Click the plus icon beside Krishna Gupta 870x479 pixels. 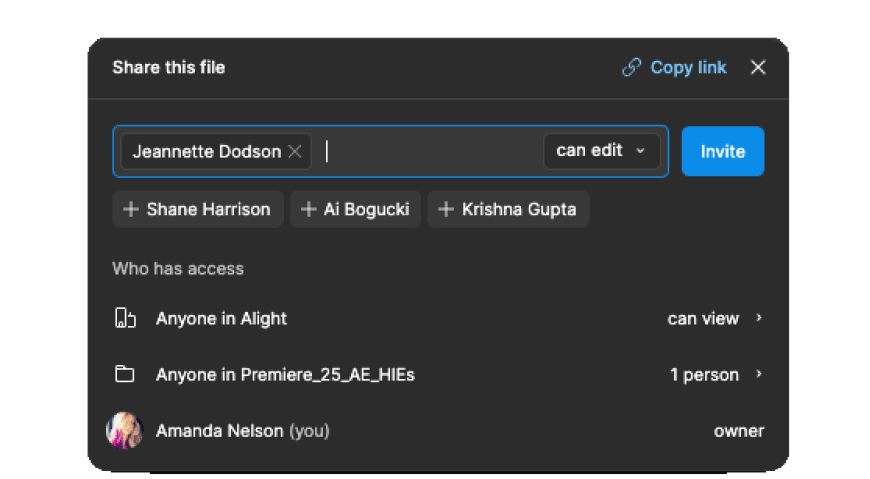click(x=446, y=210)
